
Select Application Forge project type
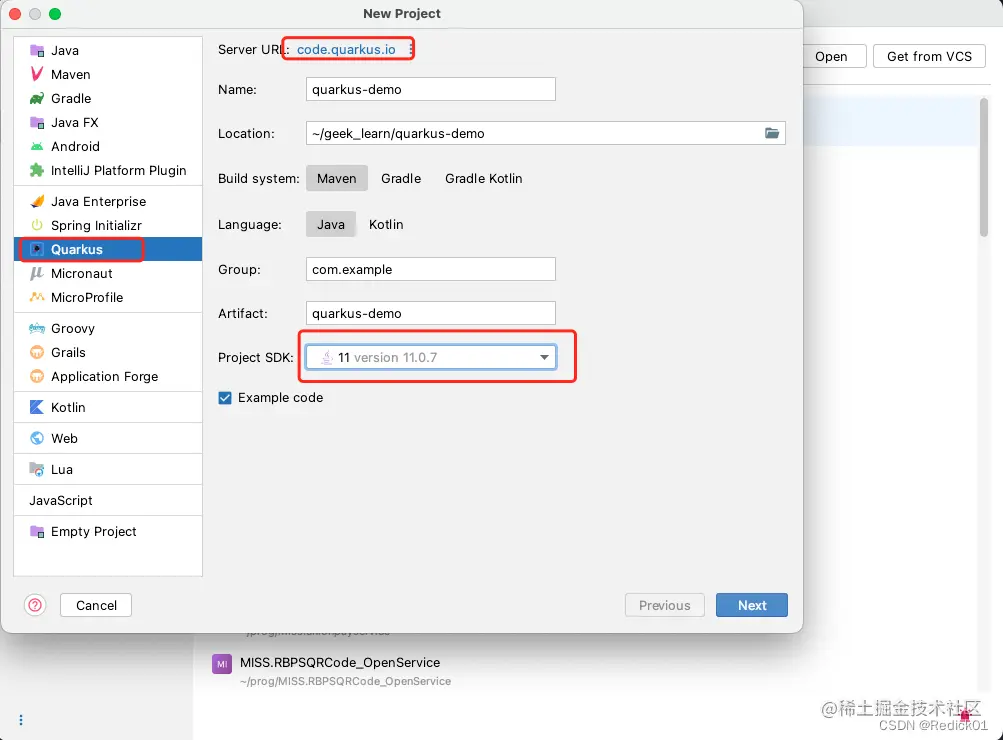pos(108,376)
